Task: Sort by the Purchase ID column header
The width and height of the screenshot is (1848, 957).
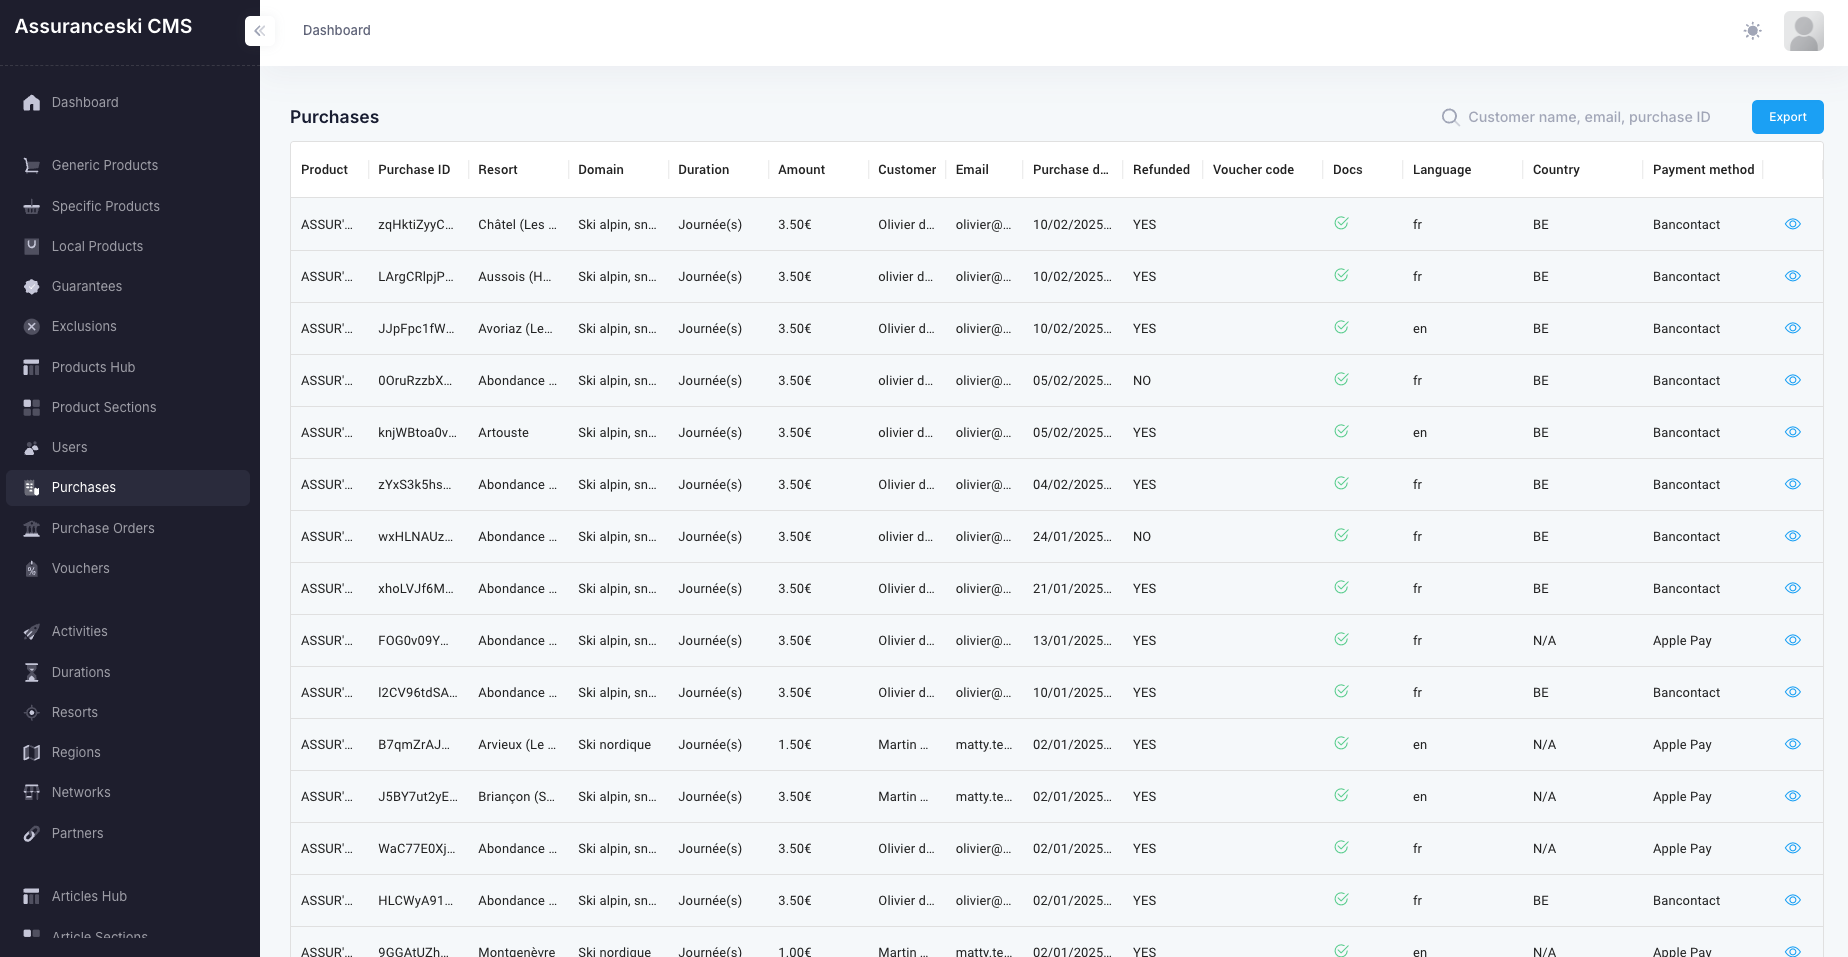Action: [414, 170]
